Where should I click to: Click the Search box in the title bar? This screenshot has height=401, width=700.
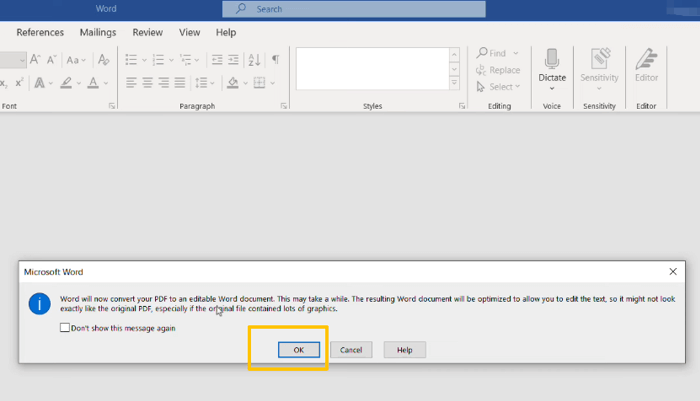coord(354,9)
